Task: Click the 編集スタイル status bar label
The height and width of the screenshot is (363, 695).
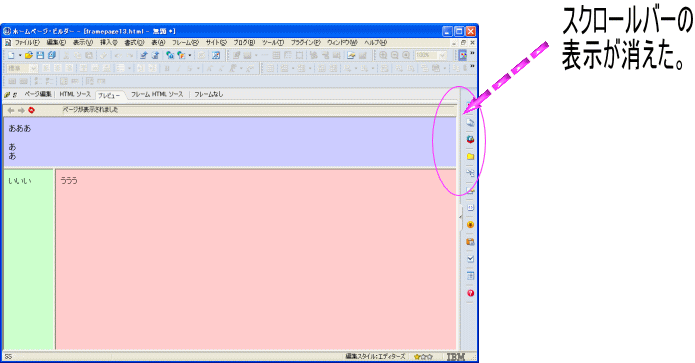Action: pyautogui.click(x=375, y=356)
